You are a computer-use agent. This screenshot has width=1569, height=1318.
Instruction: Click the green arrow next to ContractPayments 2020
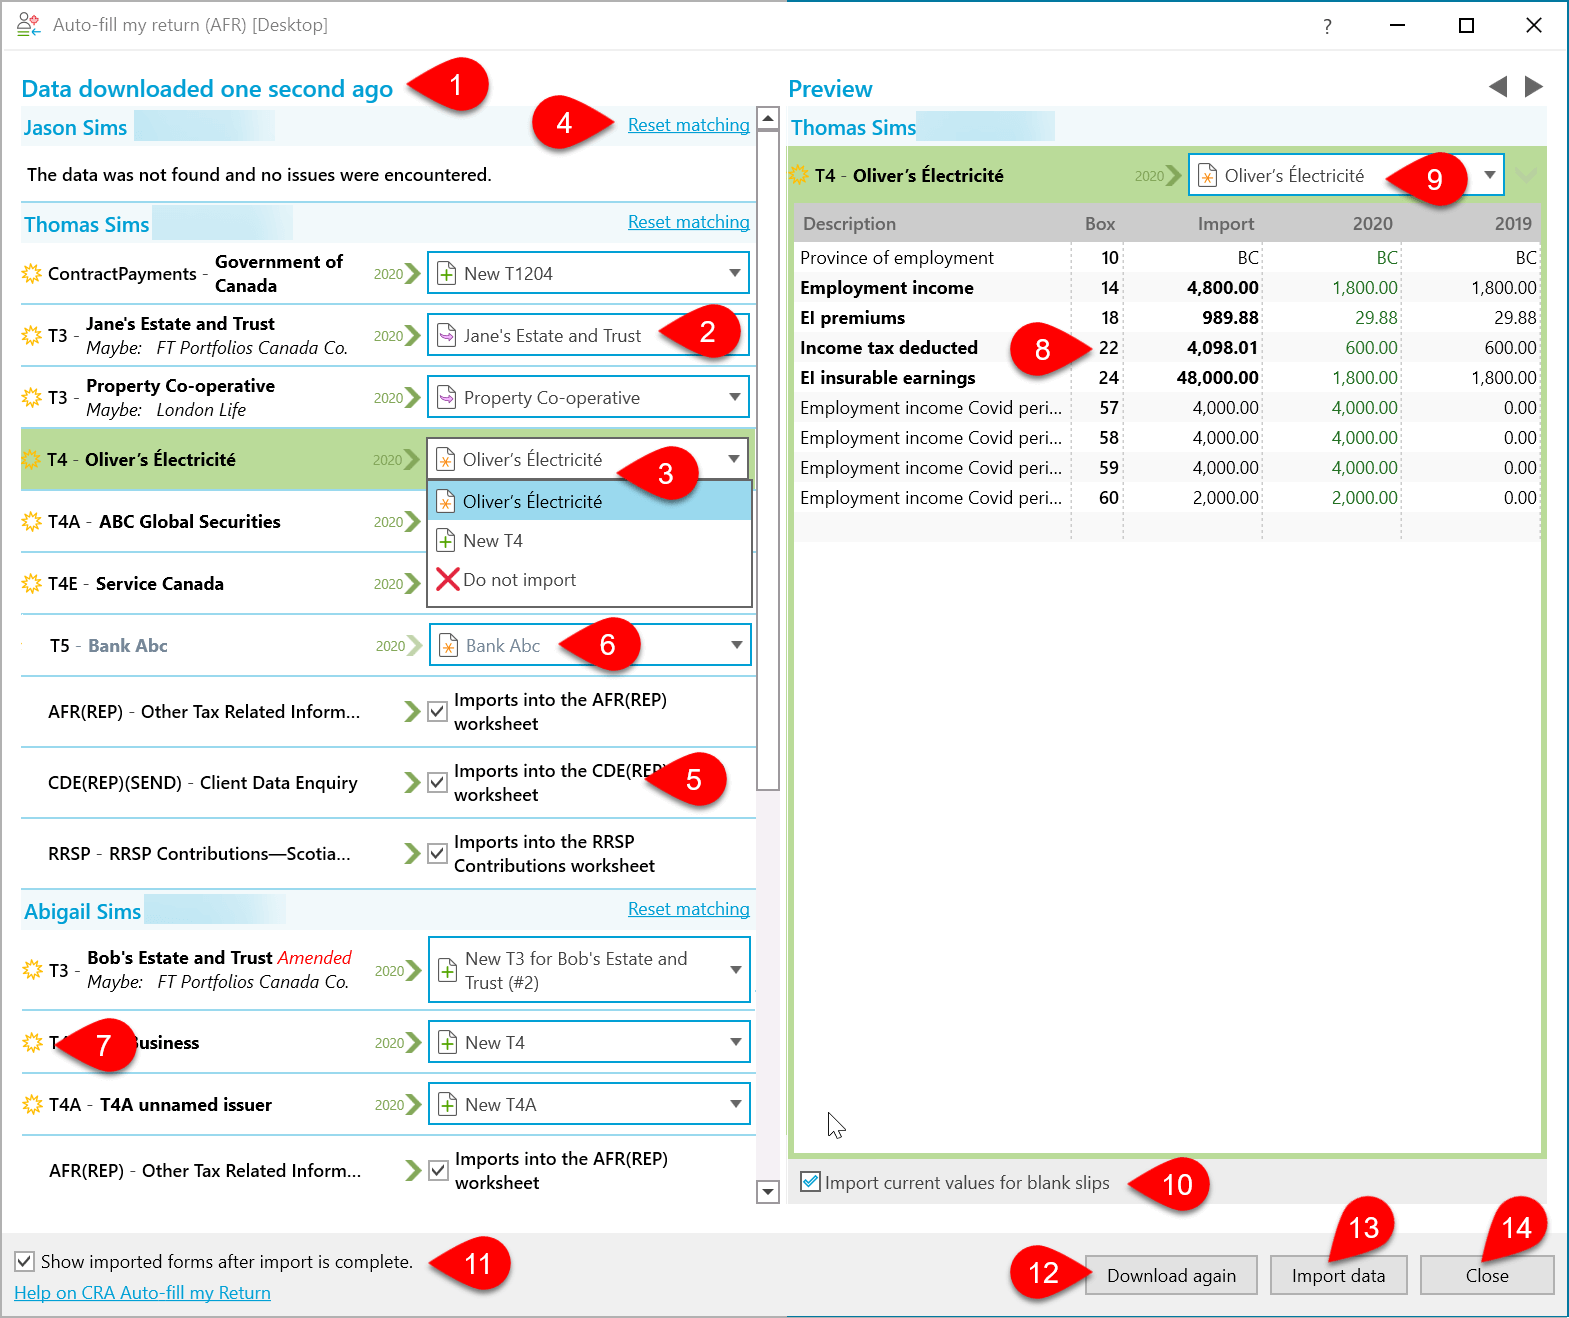[413, 273]
